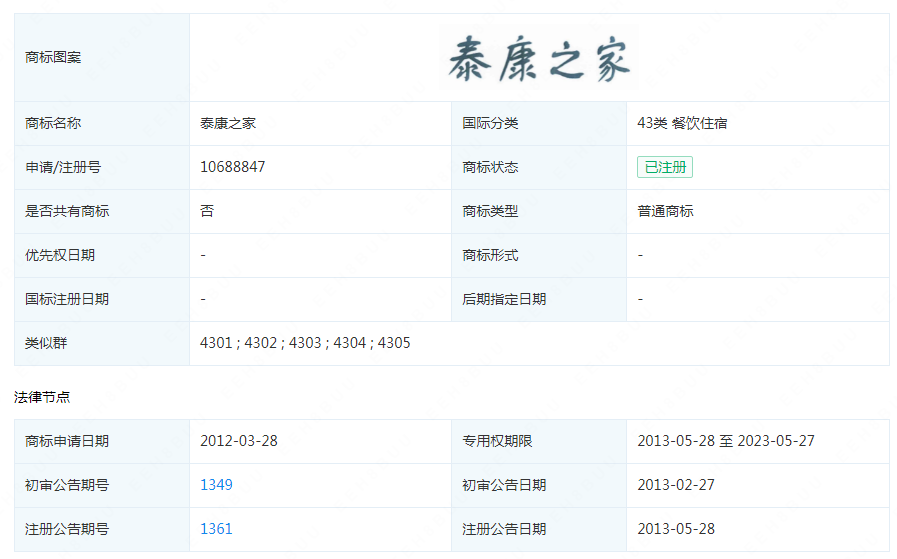The width and height of the screenshot is (897, 559).
Task: Open gazette issue link 1349
Action: tap(216, 485)
